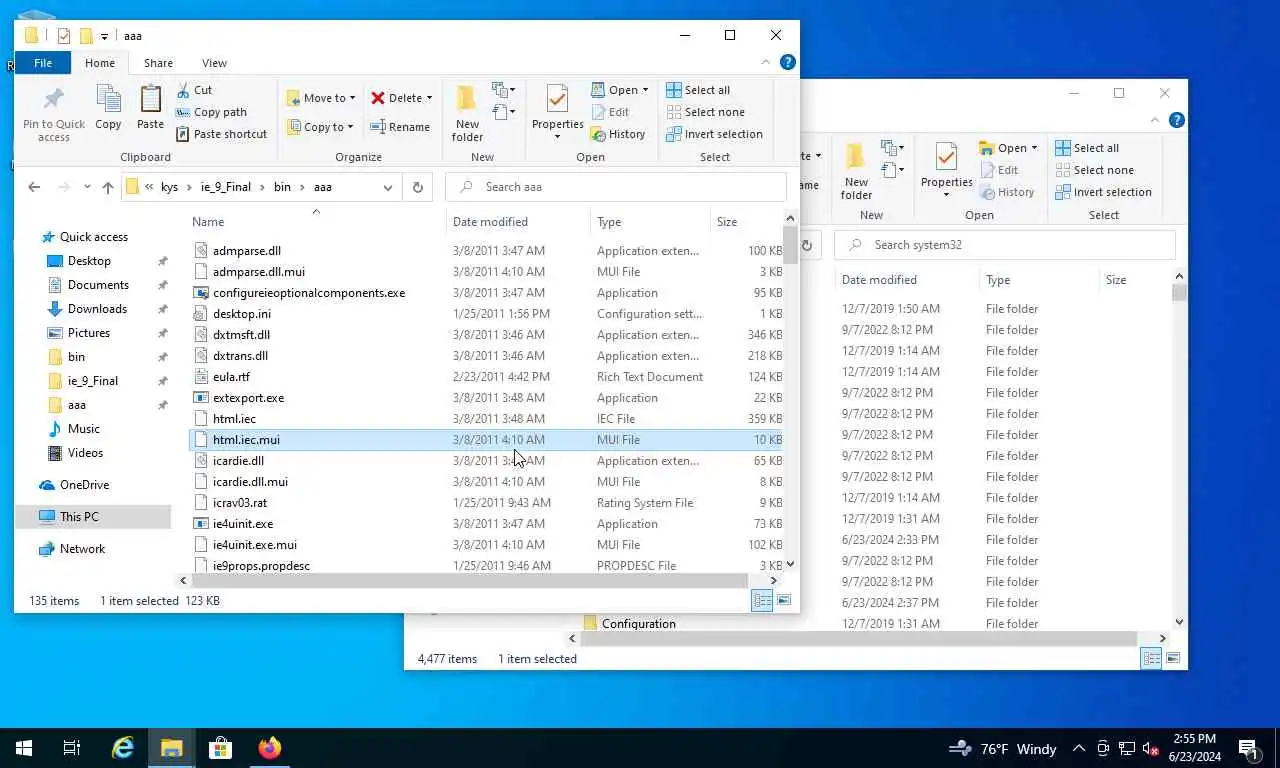Click Select none in the aaa window
Viewport: 1280px width, 768px height.
[x=705, y=112]
